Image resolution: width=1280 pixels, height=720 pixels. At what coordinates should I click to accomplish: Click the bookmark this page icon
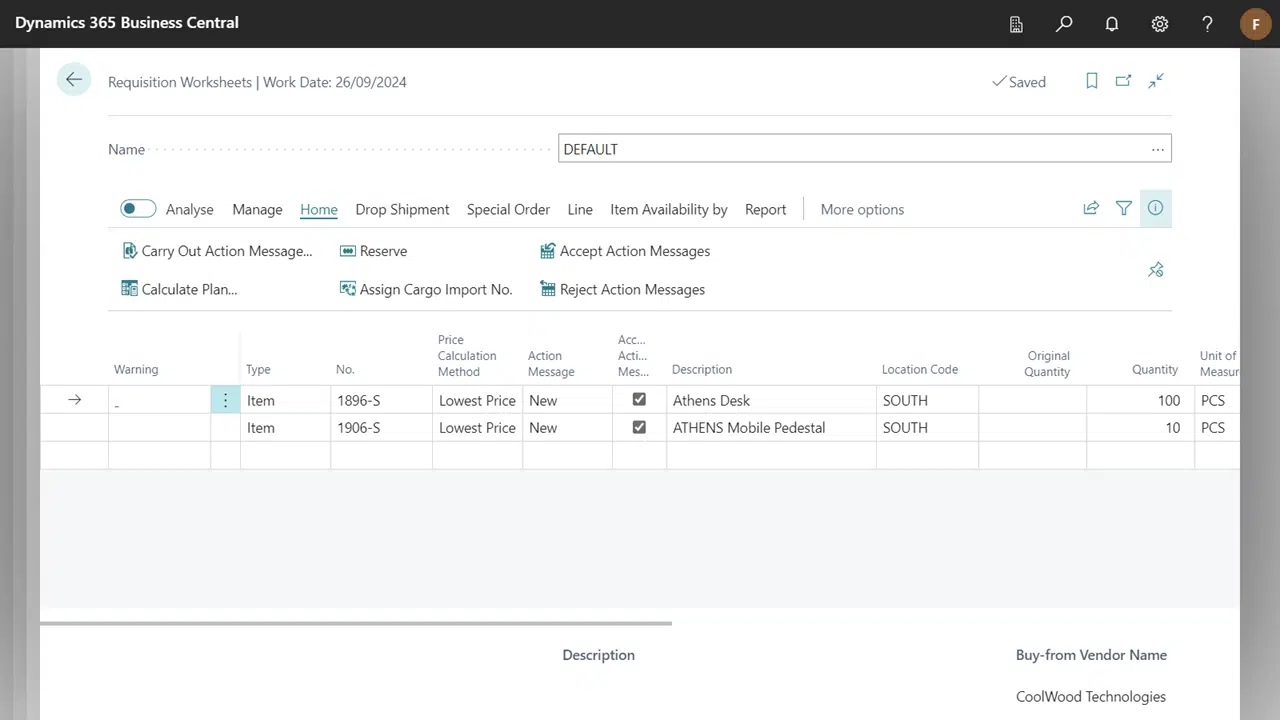[1092, 81]
